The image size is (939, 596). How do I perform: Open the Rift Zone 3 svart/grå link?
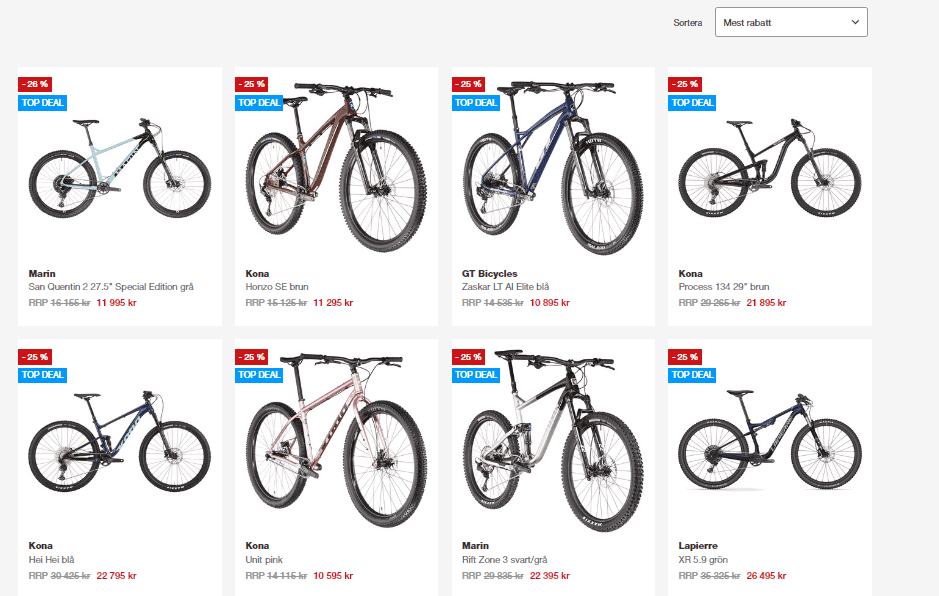click(504, 559)
